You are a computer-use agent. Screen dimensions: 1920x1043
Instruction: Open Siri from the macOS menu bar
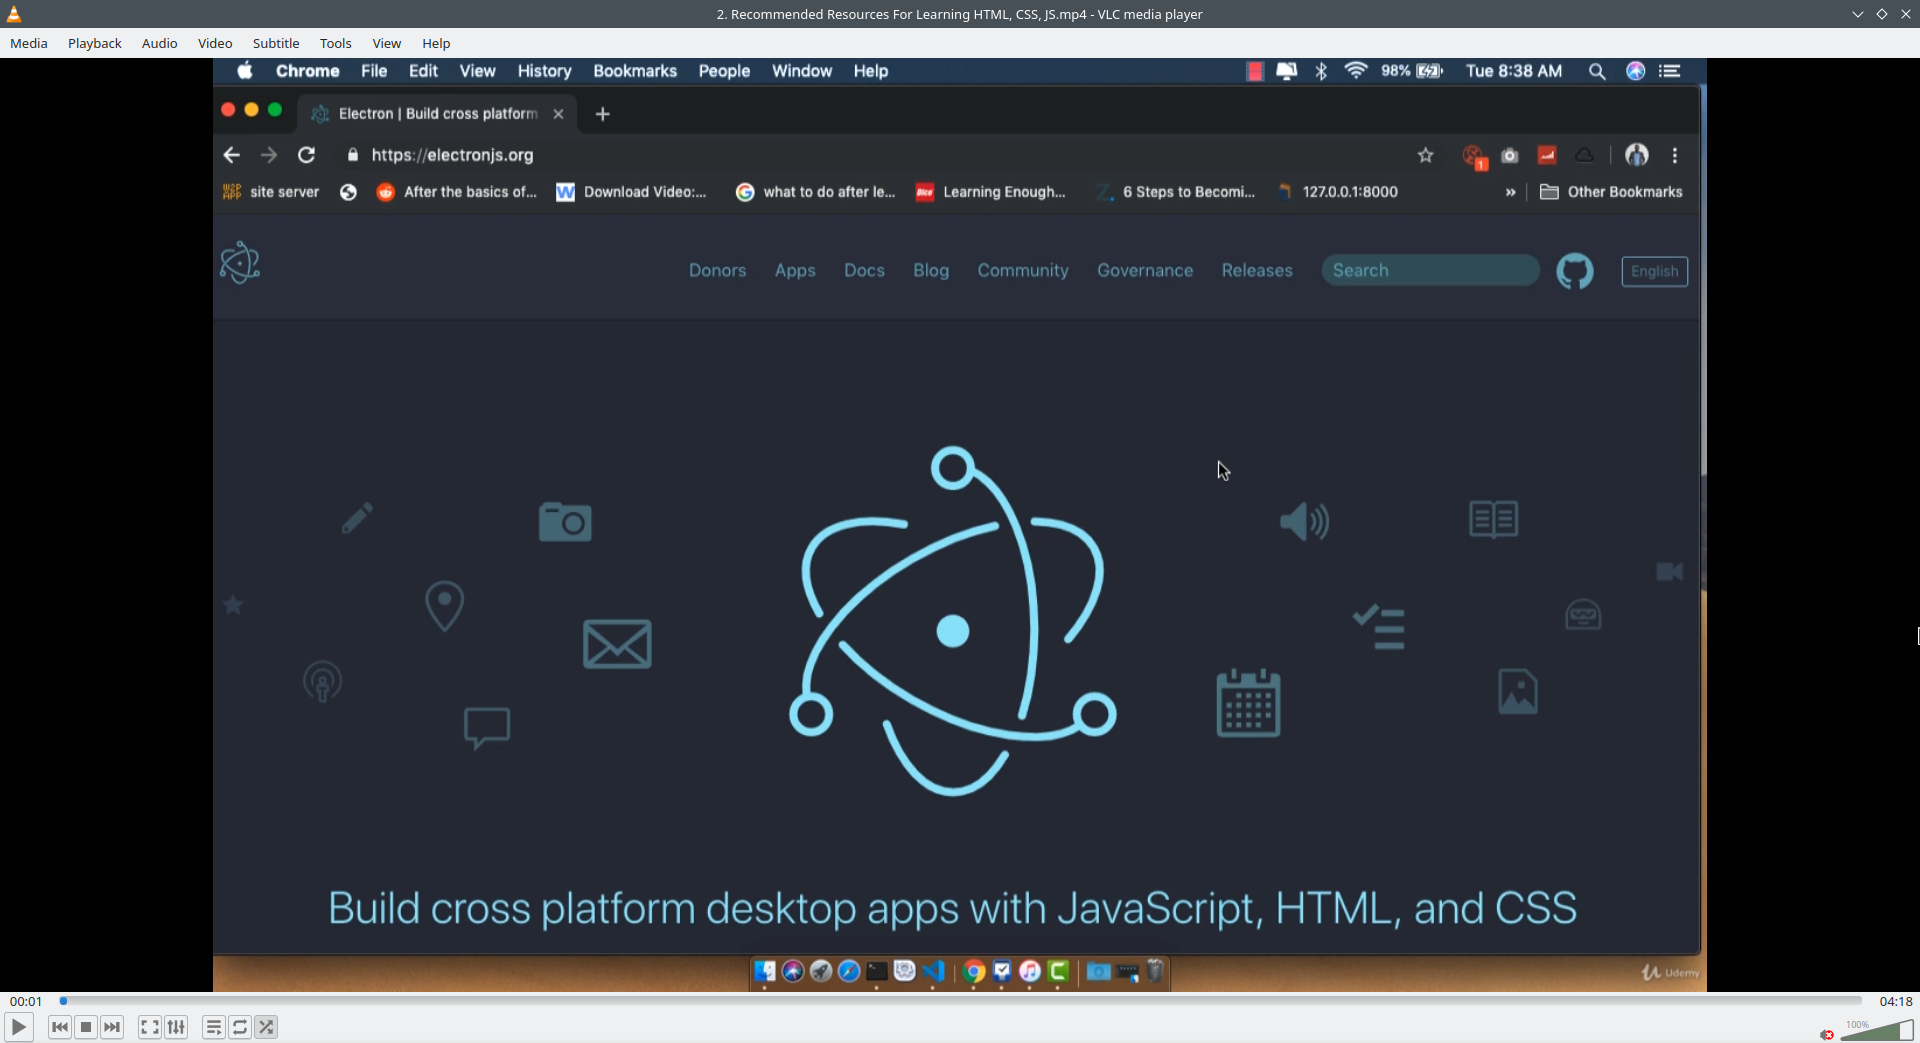tap(1636, 71)
